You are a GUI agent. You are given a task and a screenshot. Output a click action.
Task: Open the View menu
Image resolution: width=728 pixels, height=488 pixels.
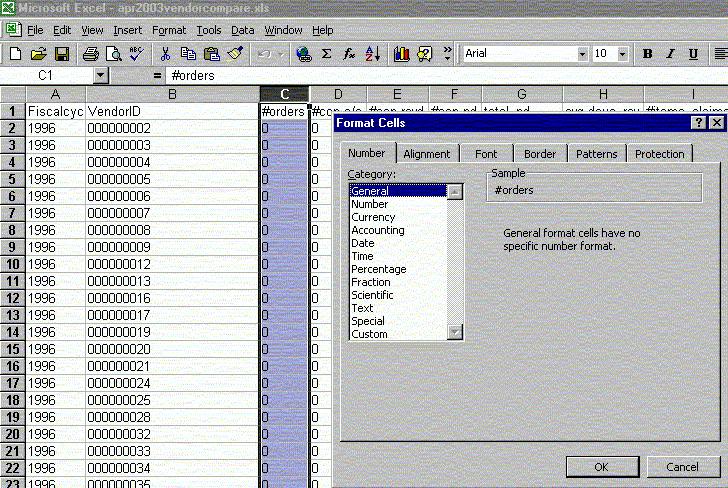click(92, 30)
